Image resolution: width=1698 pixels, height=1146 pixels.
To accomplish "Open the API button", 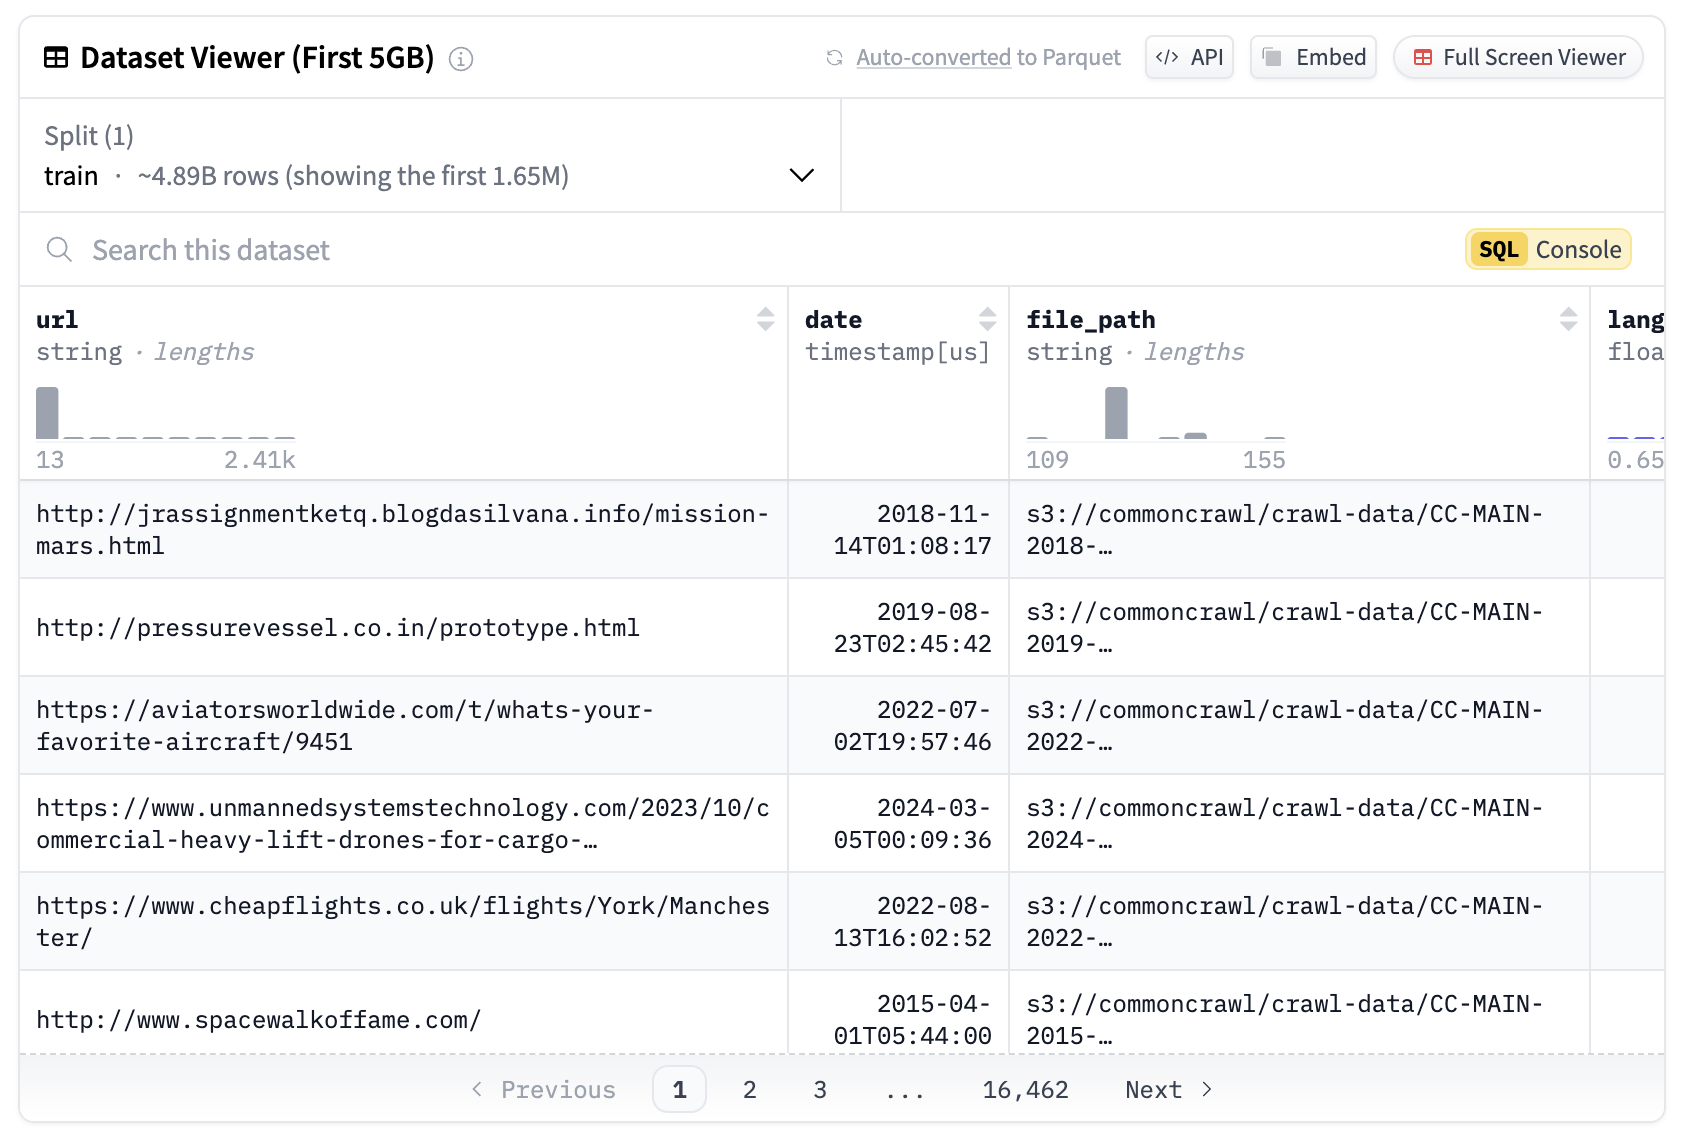I will [x=1189, y=57].
